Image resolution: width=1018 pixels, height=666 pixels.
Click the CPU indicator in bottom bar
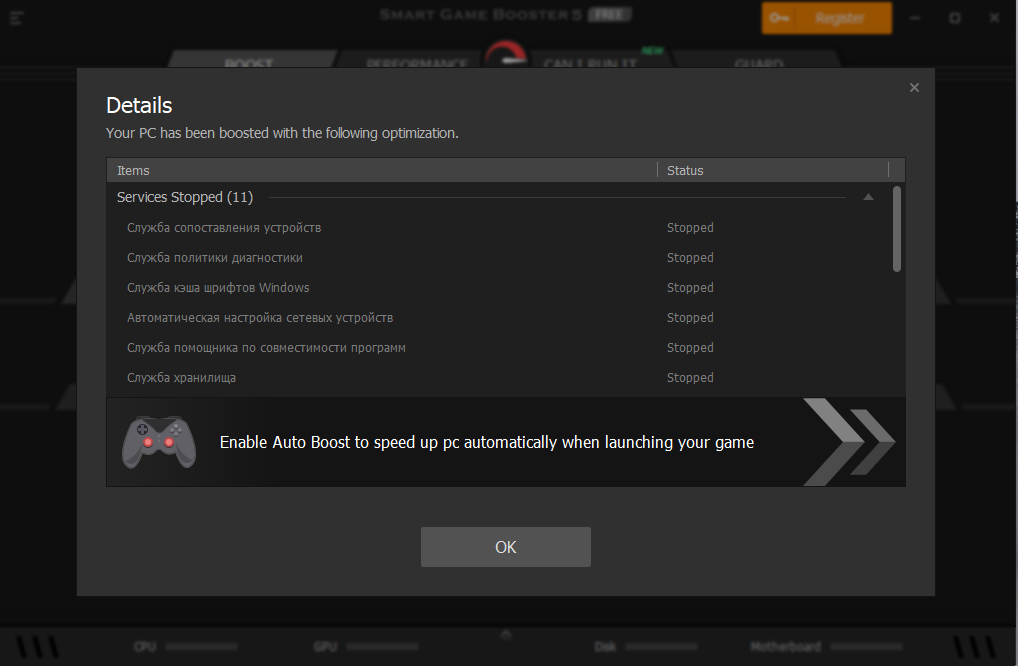pos(185,647)
